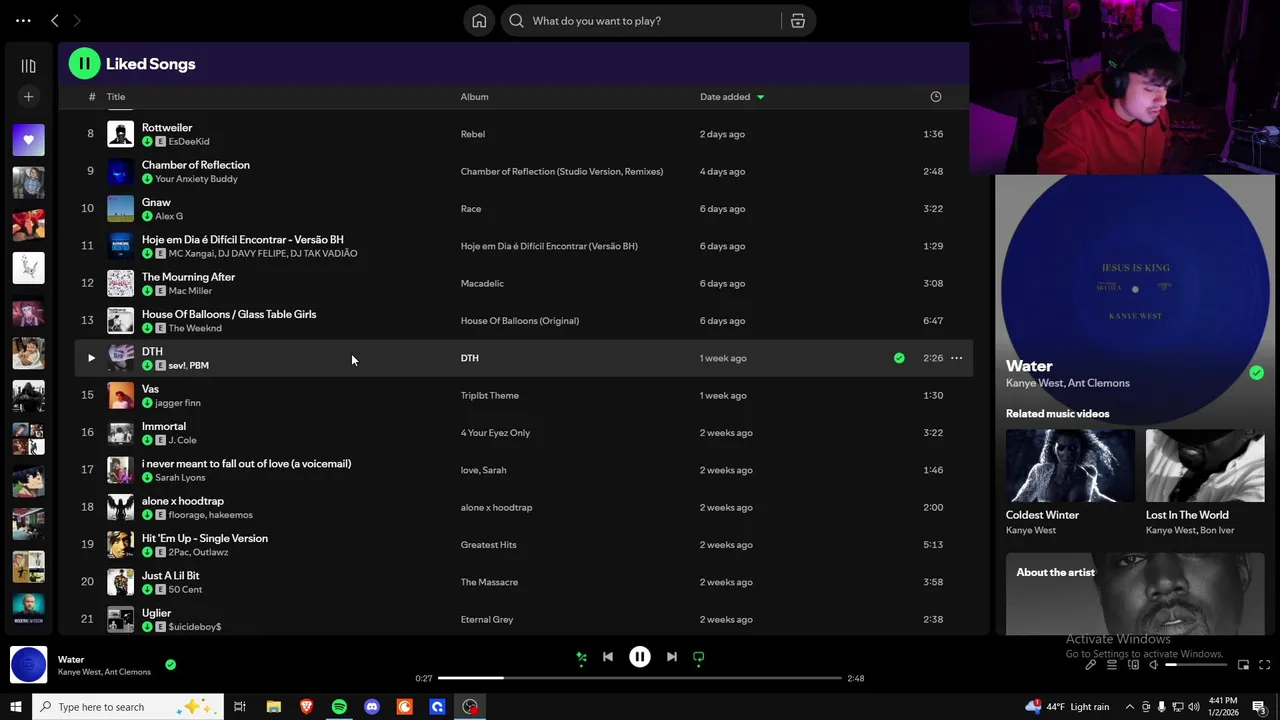Select the track Chamber of Reflection
This screenshot has width=1280, height=720.
point(523,171)
